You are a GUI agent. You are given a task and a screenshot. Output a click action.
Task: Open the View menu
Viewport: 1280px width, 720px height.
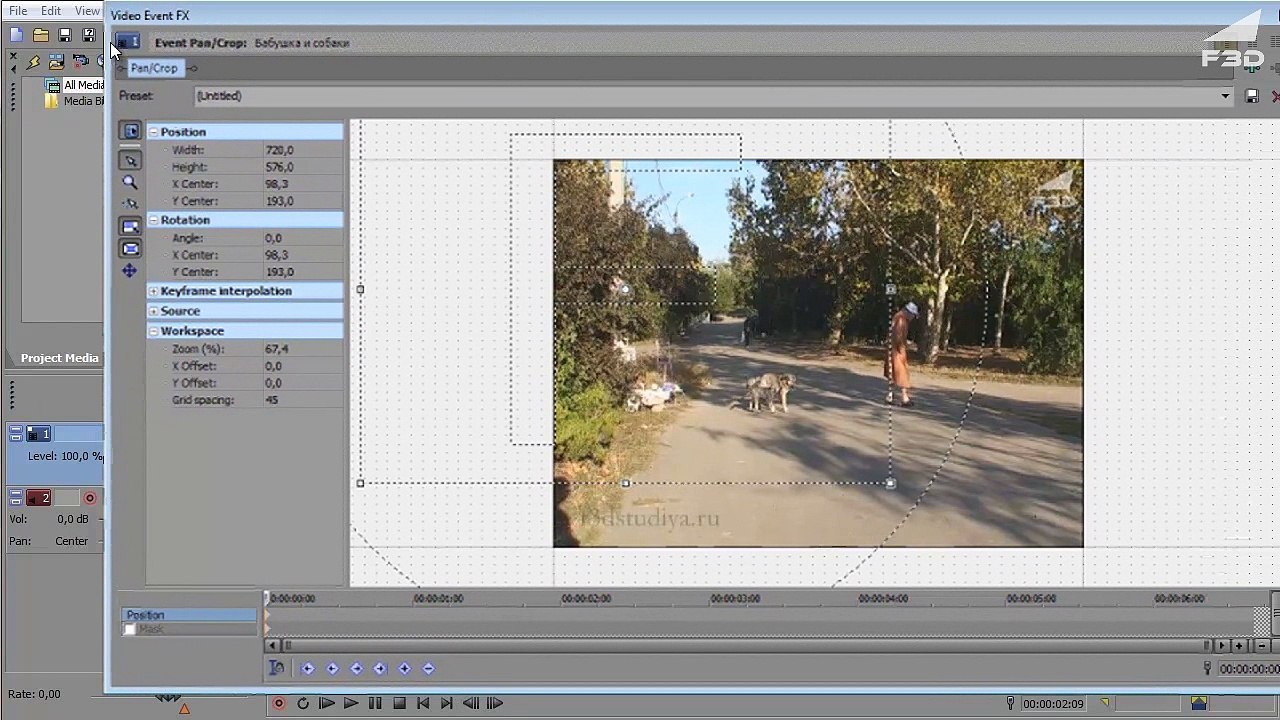(88, 11)
